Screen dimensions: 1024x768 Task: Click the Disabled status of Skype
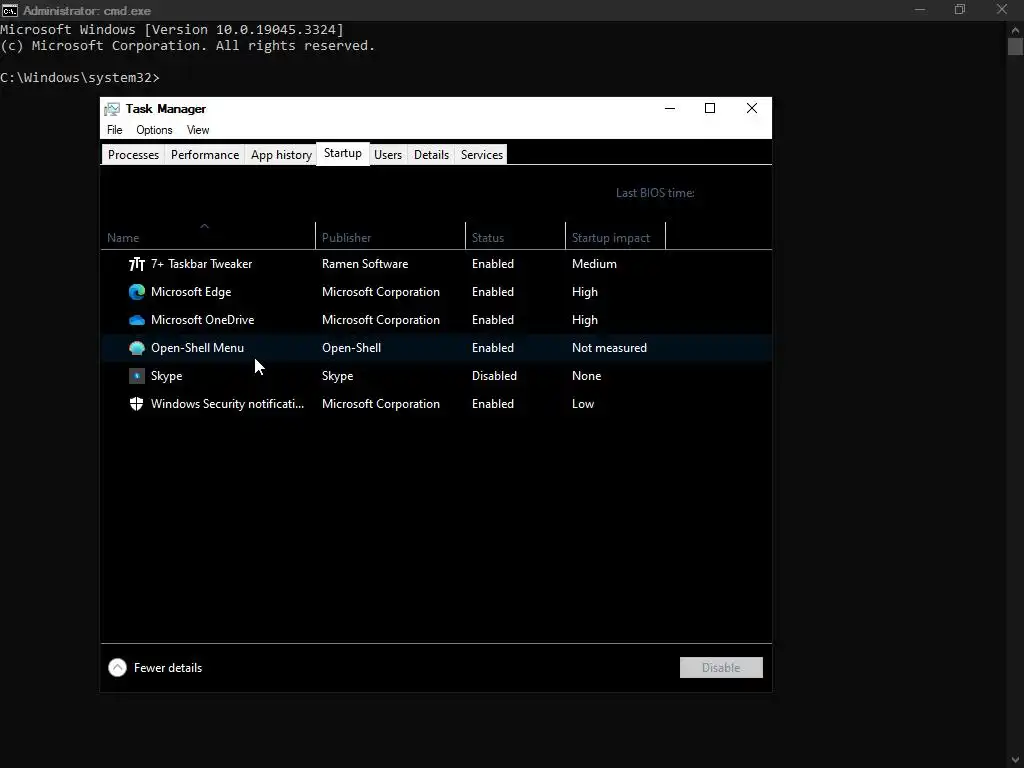tap(494, 376)
